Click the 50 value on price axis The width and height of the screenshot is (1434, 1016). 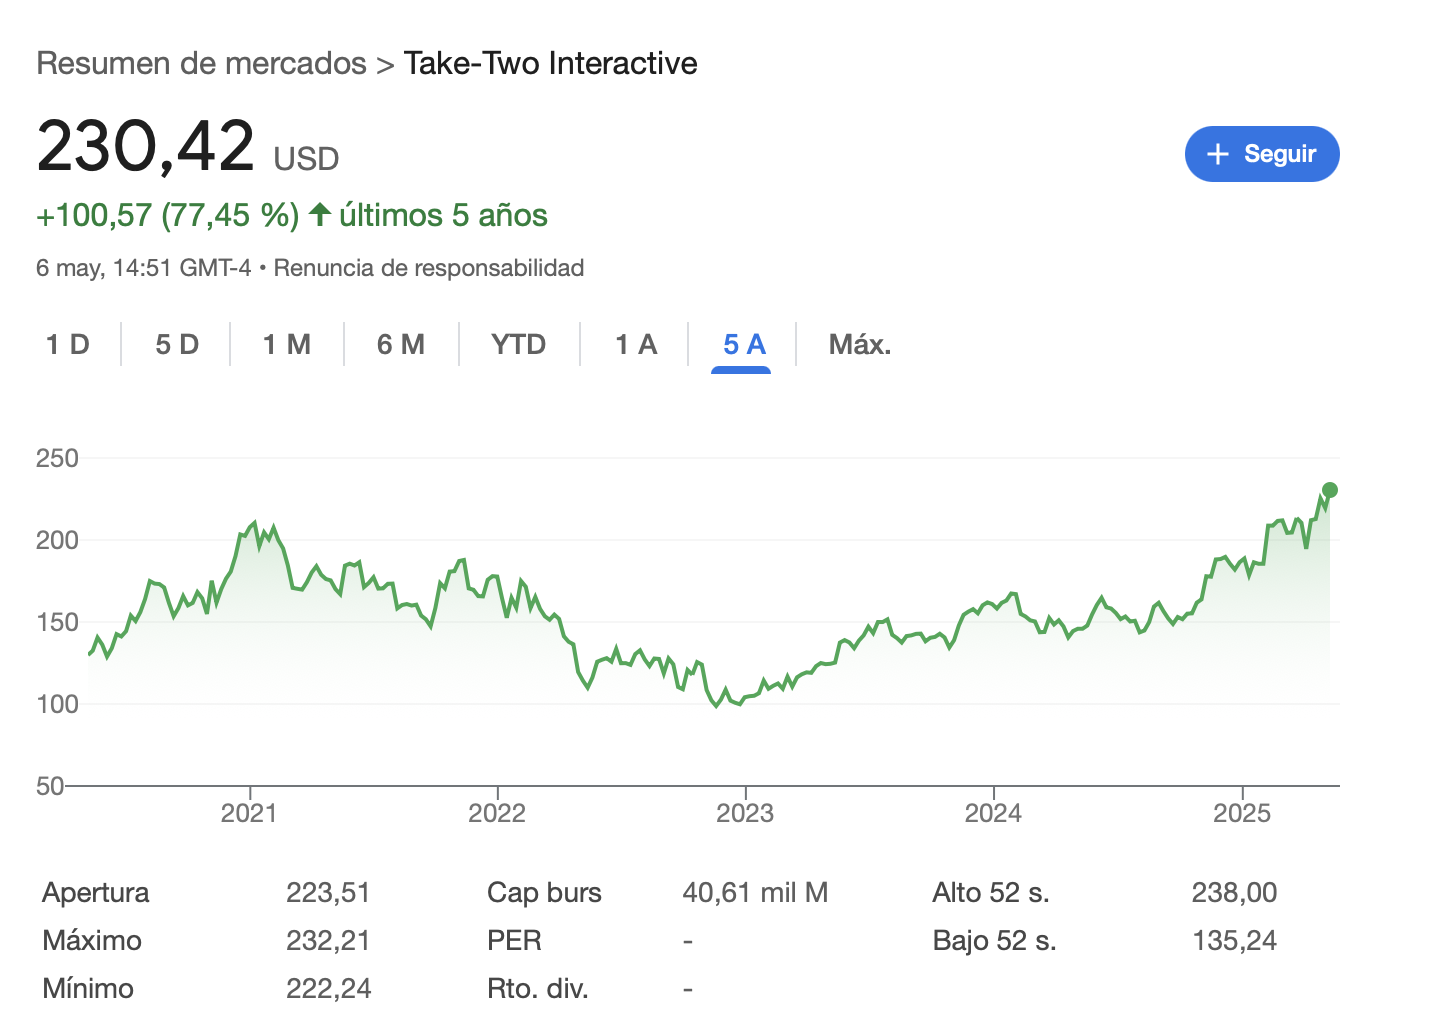click(x=50, y=786)
